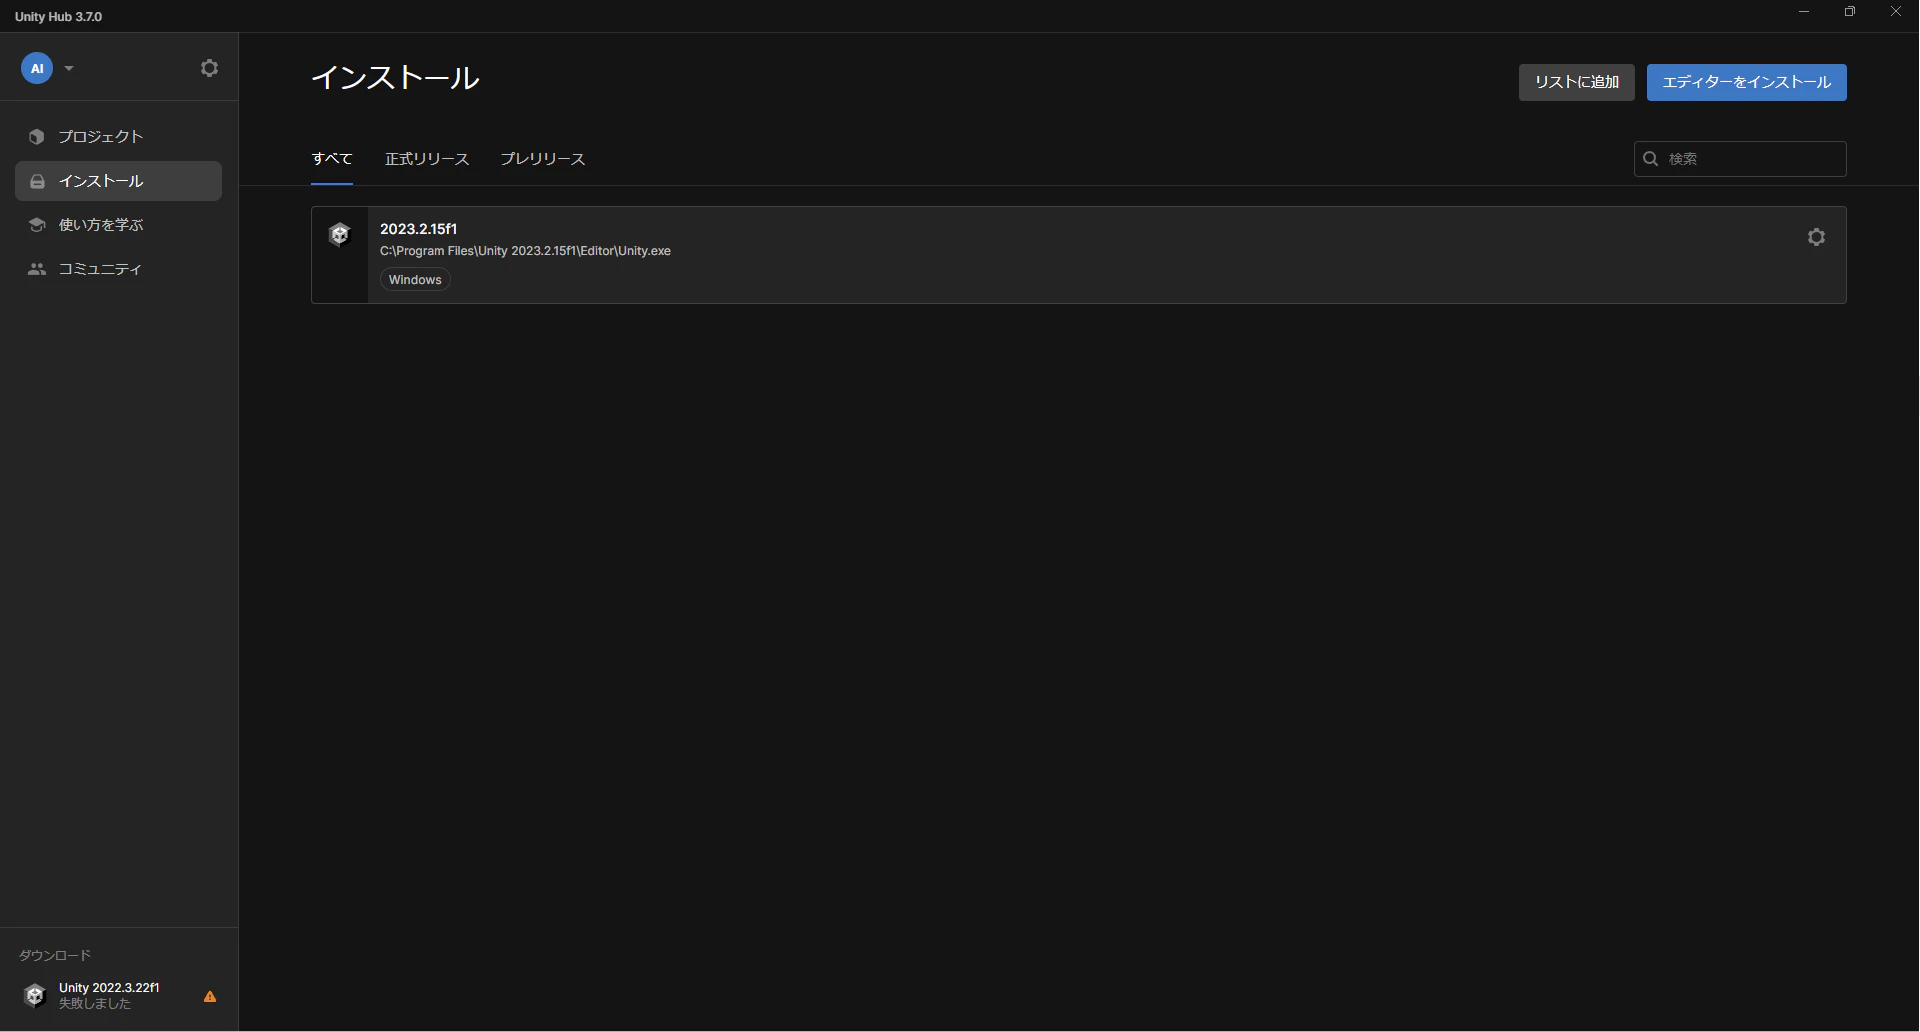The width and height of the screenshot is (1920, 1032).
Task: Select インストール in the sidebar
Action: click(118, 181)
